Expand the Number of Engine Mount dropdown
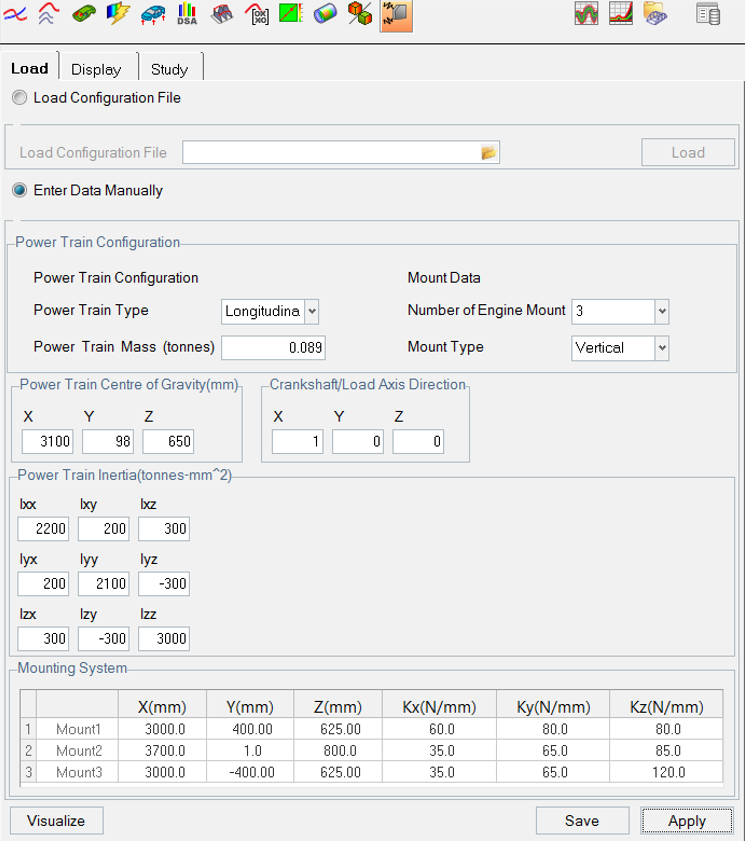This screenshot has width=745, height=842. pyautogui.click(x=660, y=311)
